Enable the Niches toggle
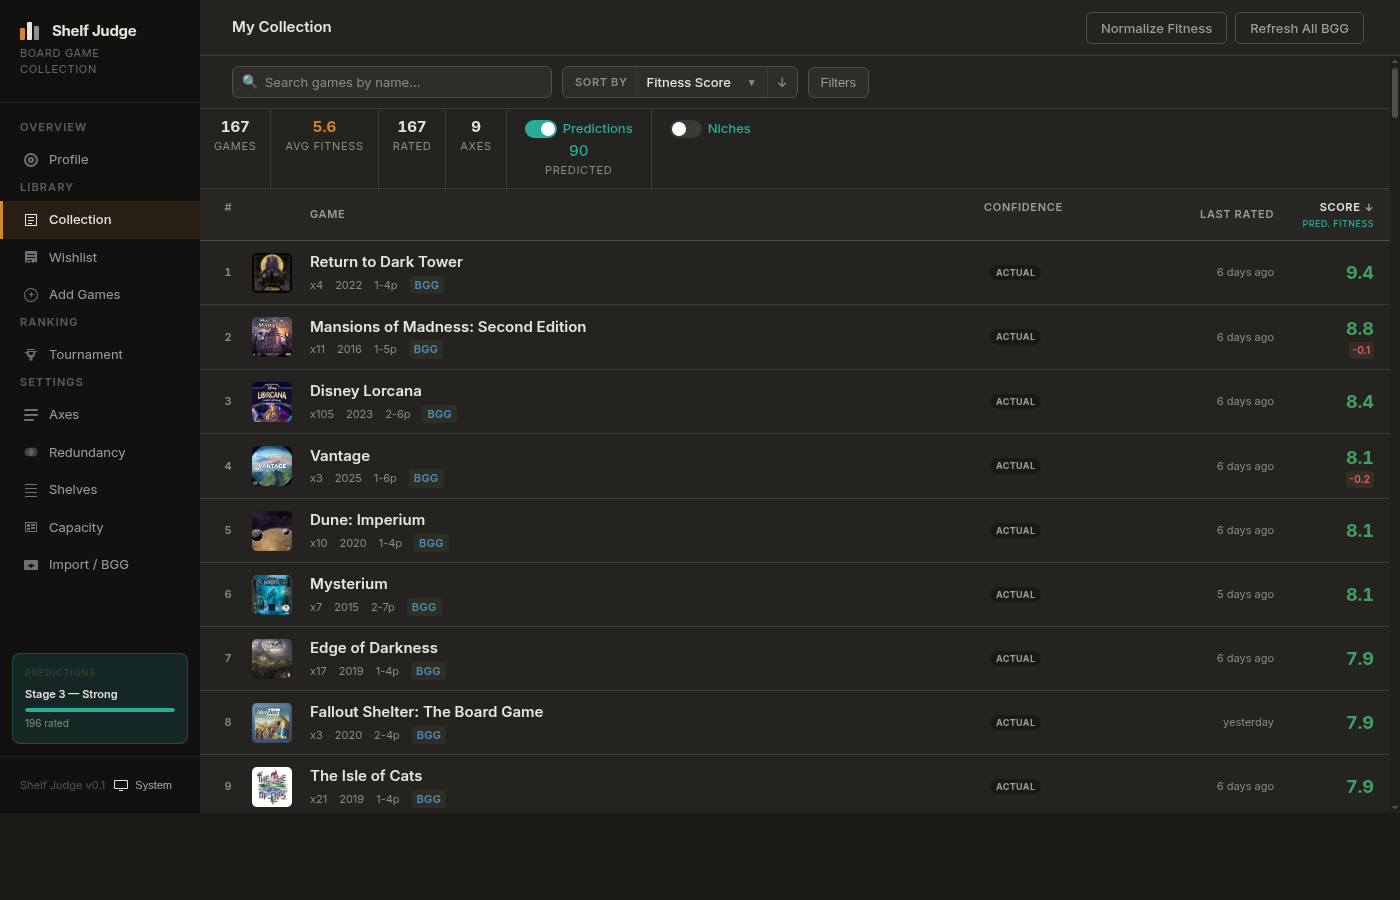1400x900 pixels. point(686,129)
